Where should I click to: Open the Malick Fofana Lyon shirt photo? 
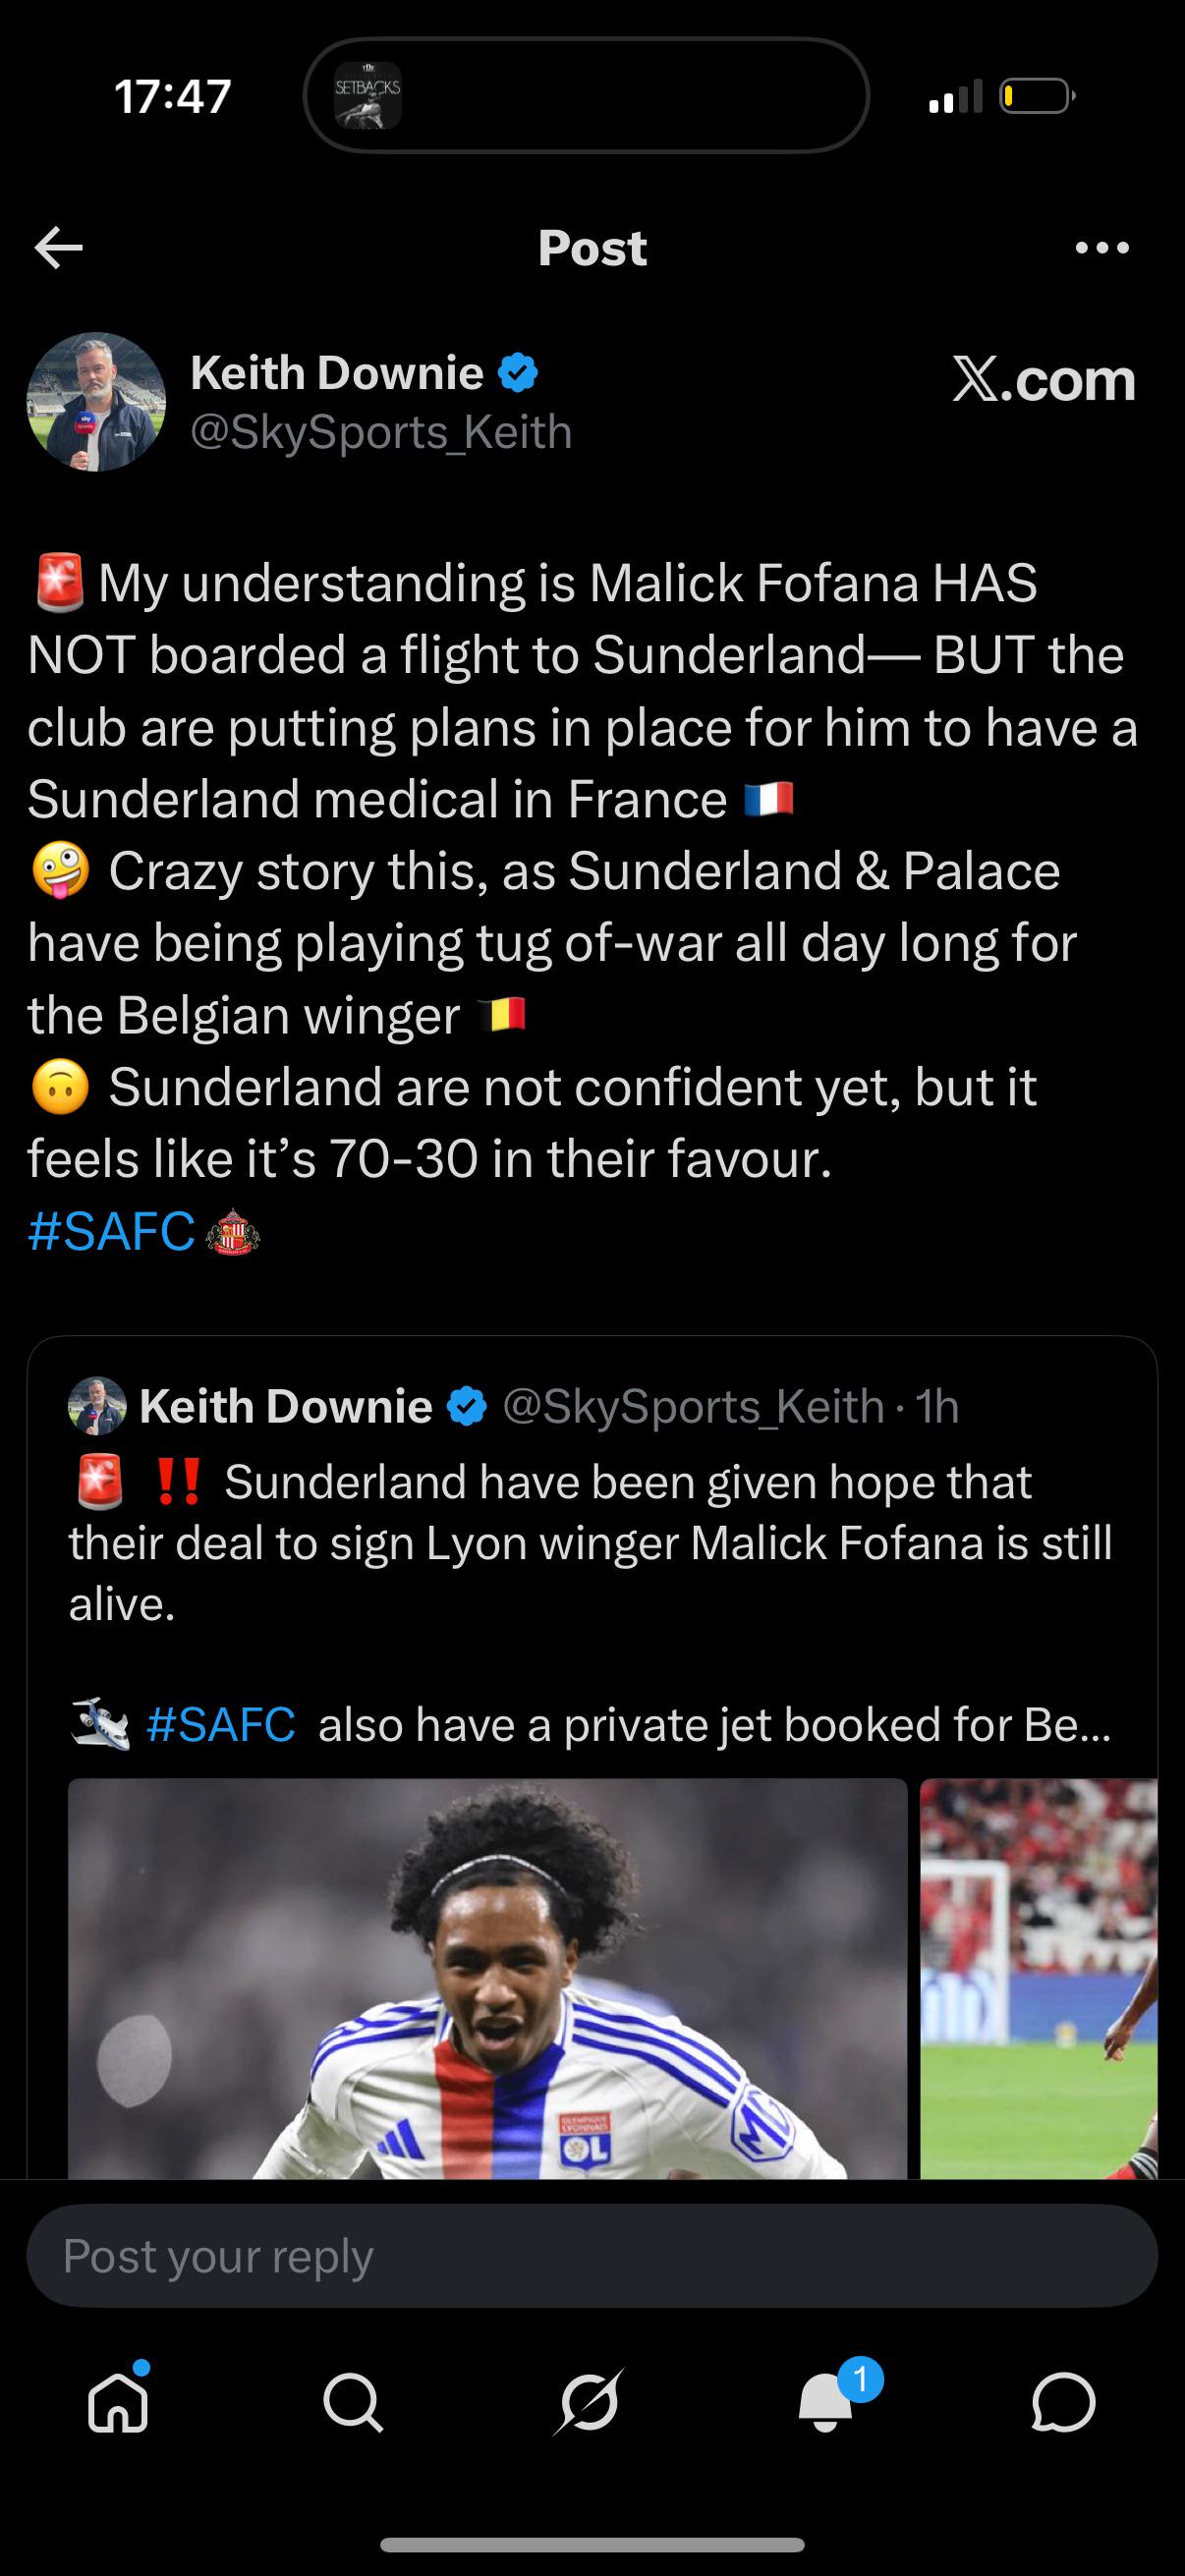pyautogui.click(x=488, y=1979)
